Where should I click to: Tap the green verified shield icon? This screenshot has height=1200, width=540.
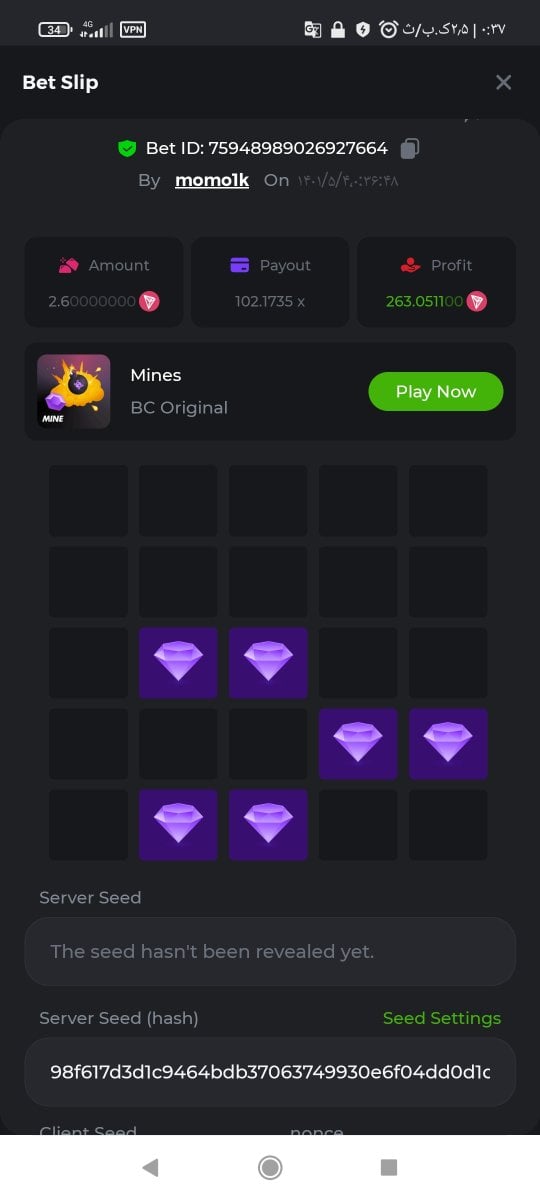(127, 148)
